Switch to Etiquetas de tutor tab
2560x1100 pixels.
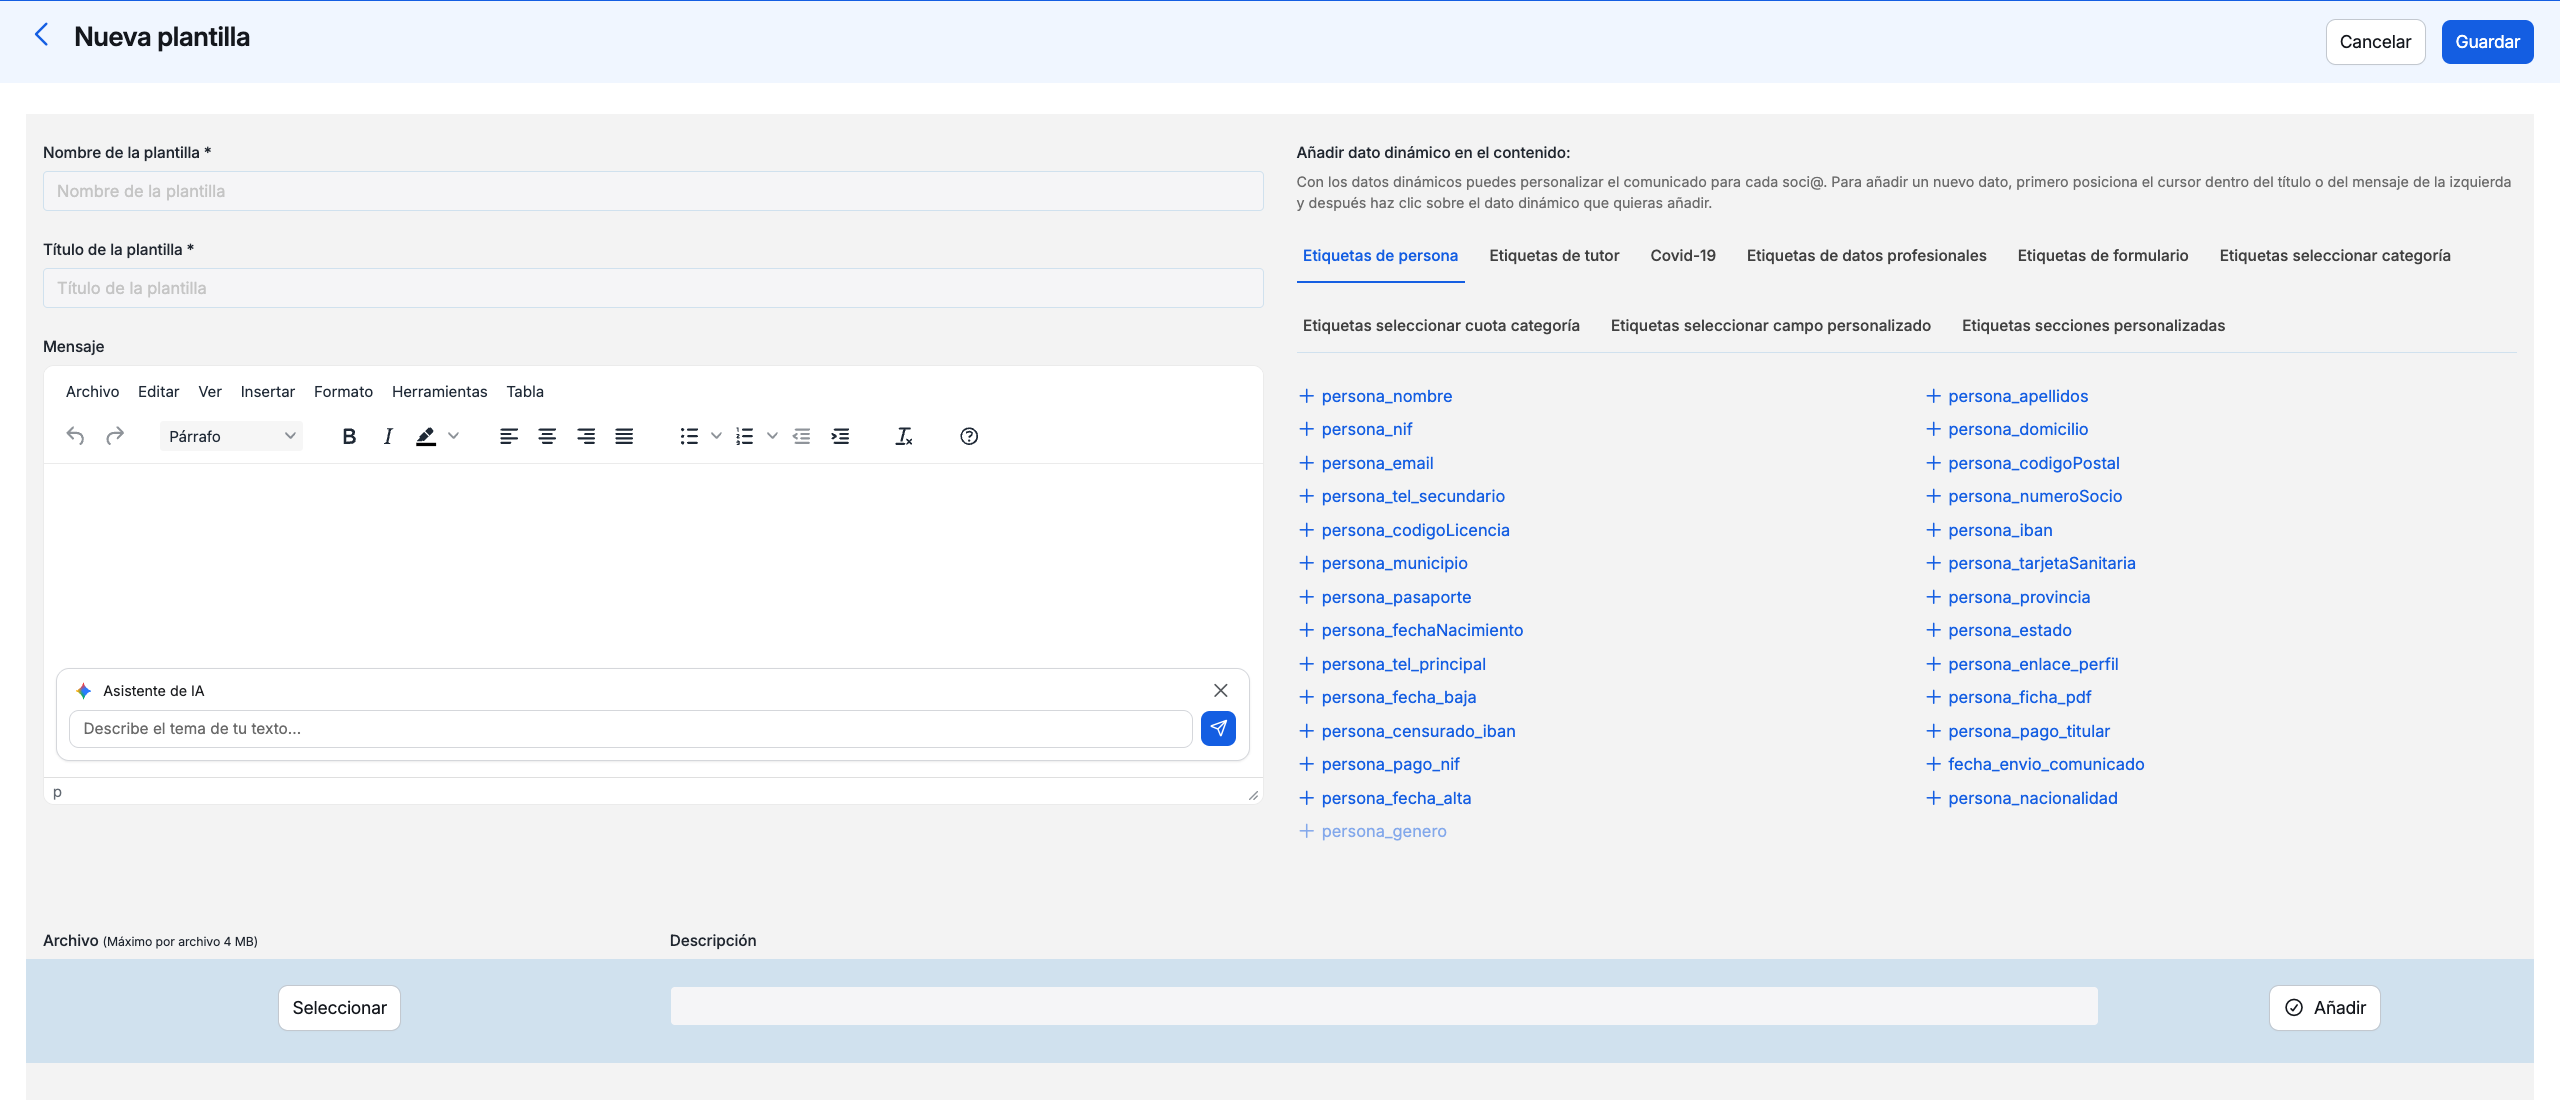[x=1554, y=256]
